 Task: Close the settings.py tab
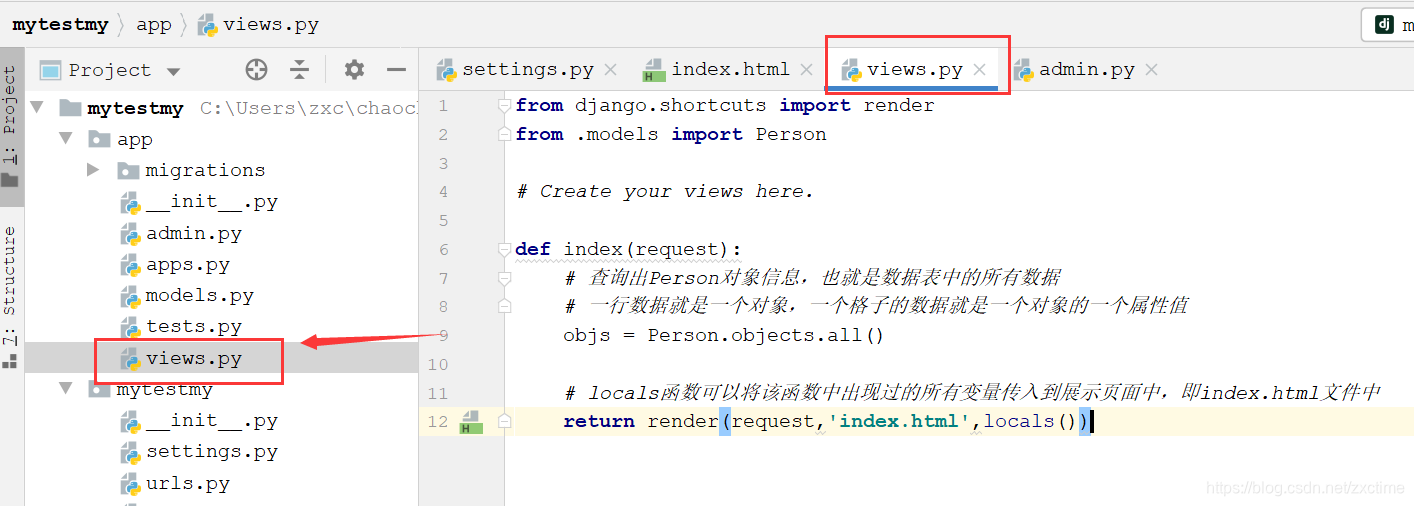click(x=610, y=70)
